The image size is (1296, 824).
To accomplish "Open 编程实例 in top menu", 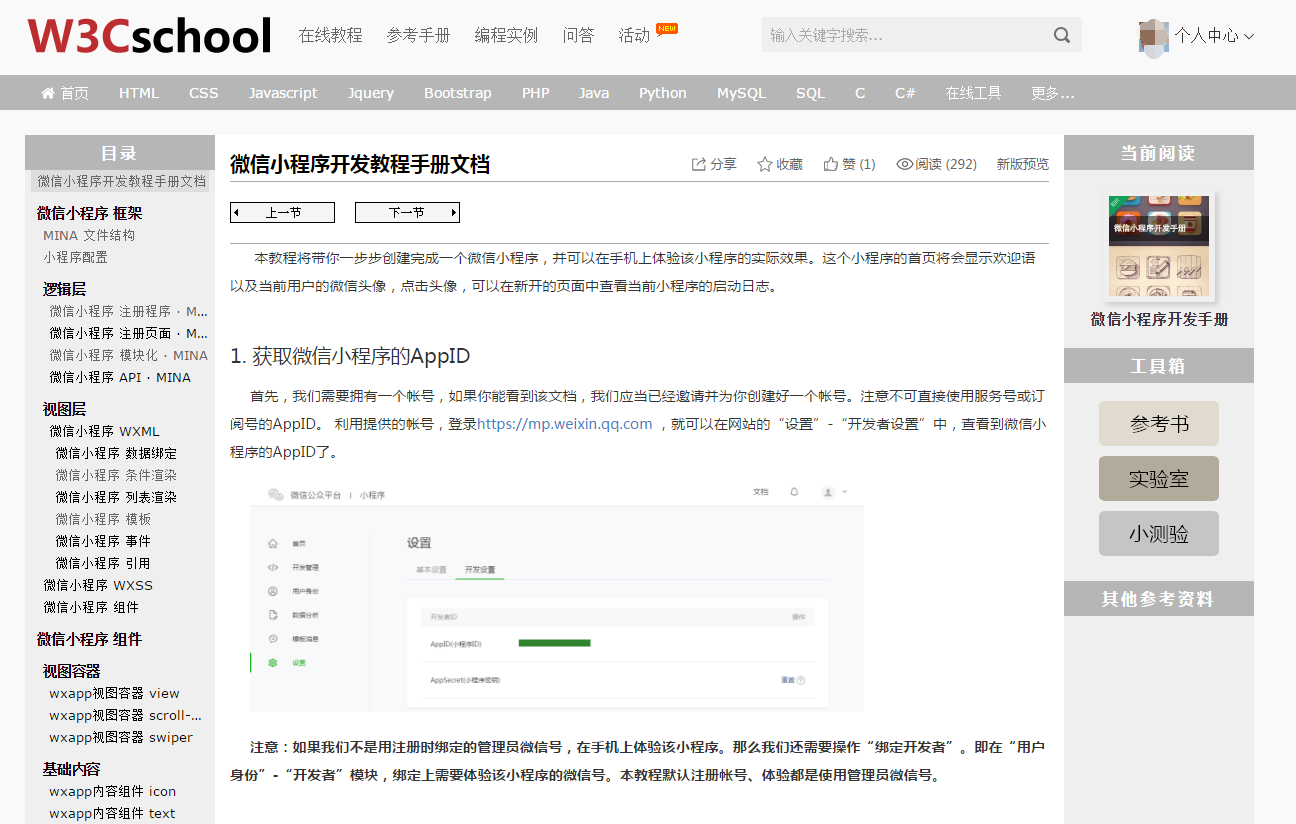I will (x=506, y=35).
